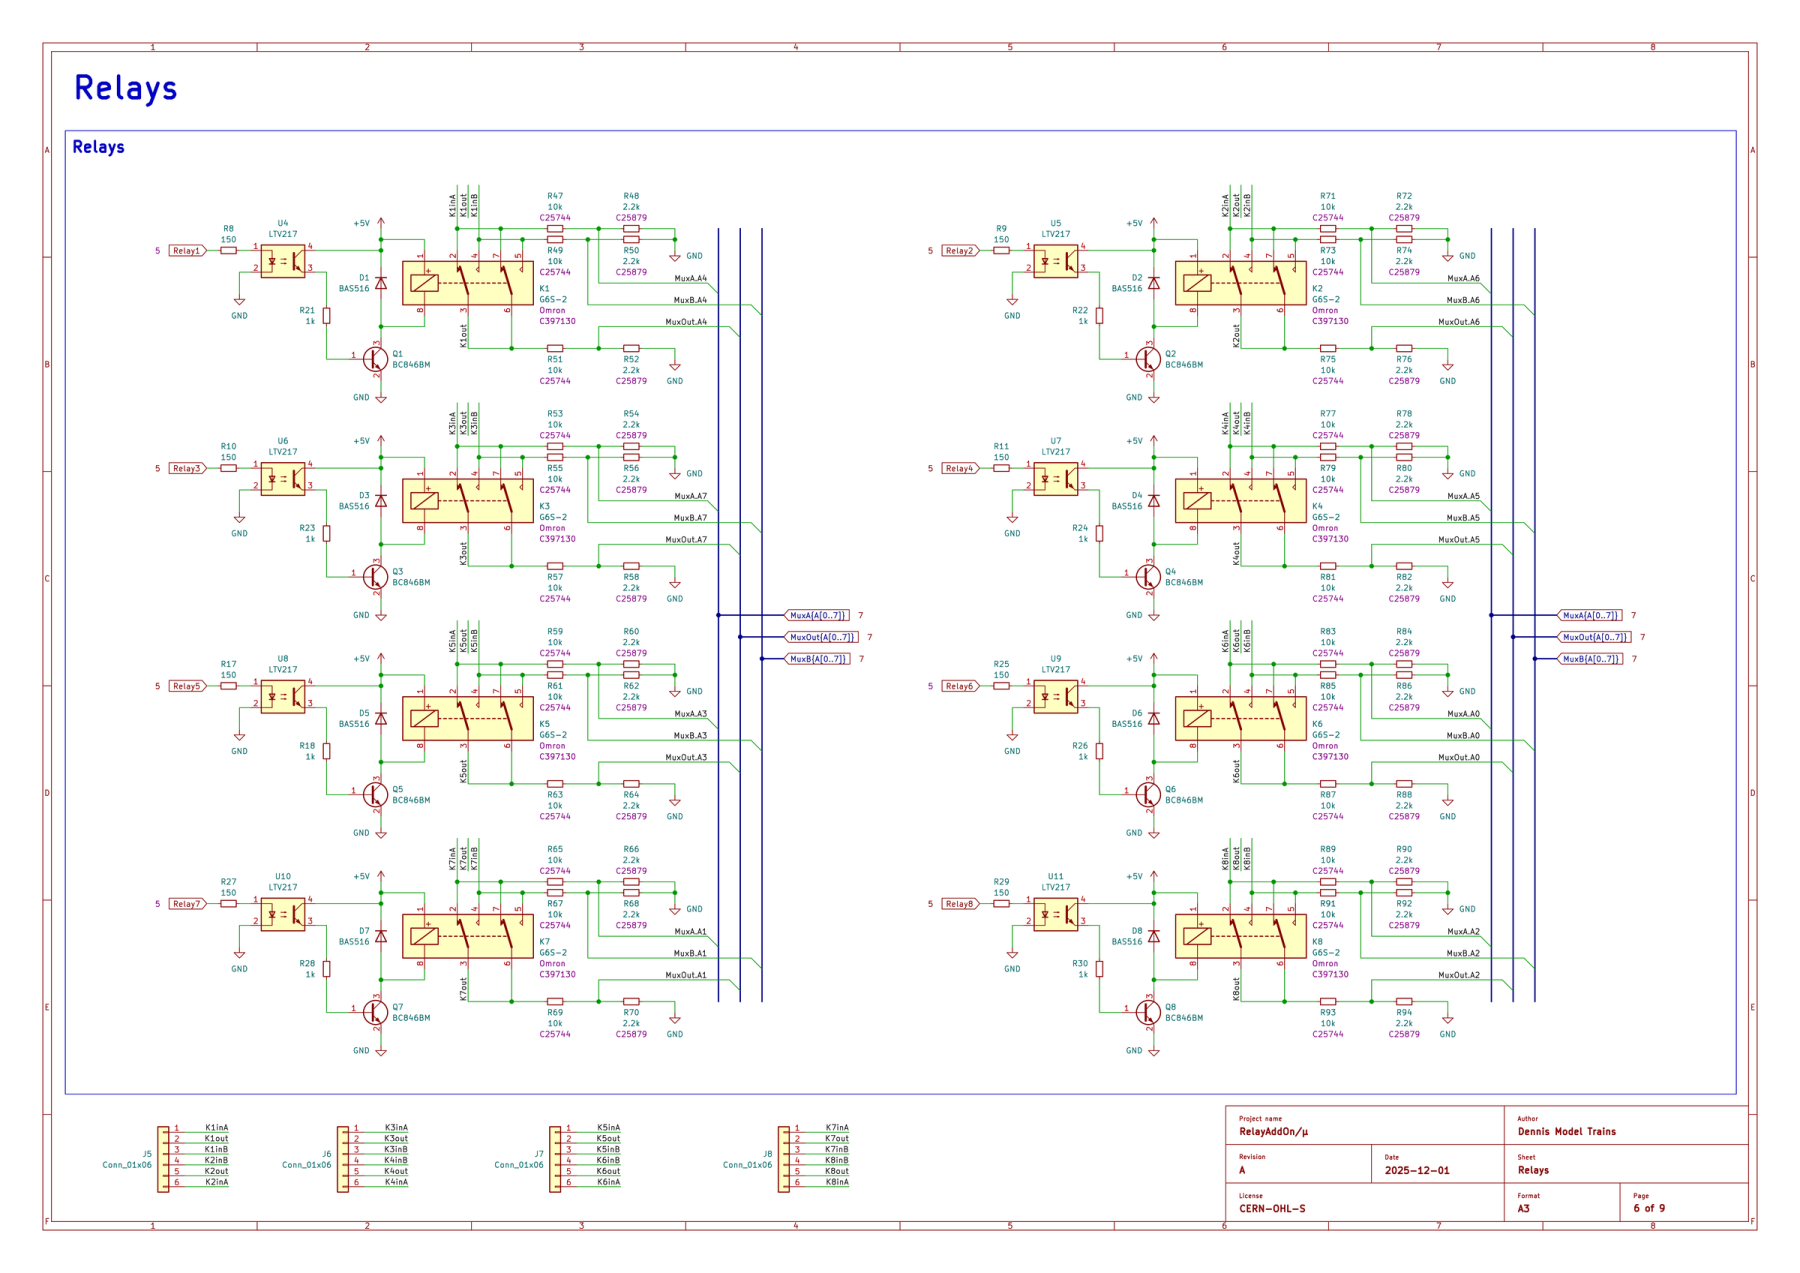Screen dimensions: 1800x1273
Task: Select the U11 LTV217 optocoupler symbol
Action: click(x=1056, y=914)
